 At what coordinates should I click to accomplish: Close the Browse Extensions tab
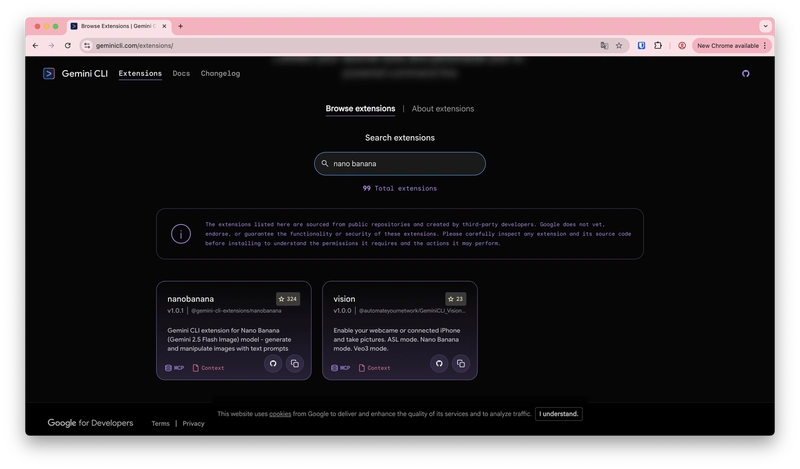tap(164, 26)
